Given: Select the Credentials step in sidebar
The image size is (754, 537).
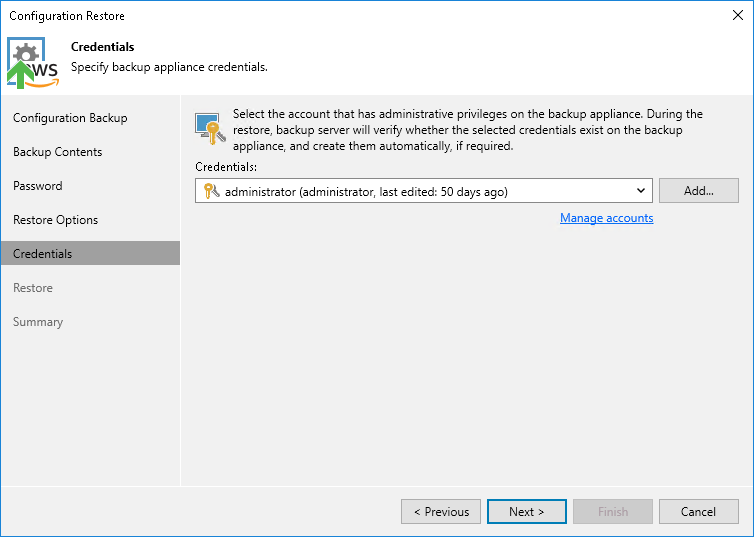Looking at the screenshot, I should tap(43, 254).
